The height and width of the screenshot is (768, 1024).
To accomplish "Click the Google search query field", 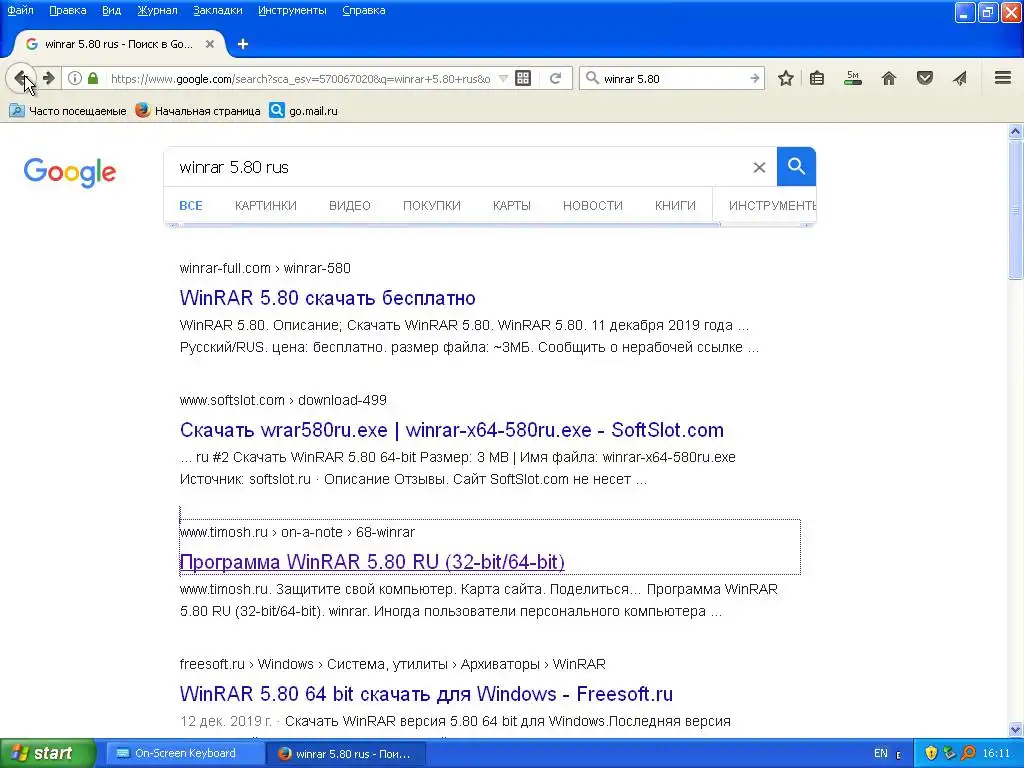I will point(457,167).
